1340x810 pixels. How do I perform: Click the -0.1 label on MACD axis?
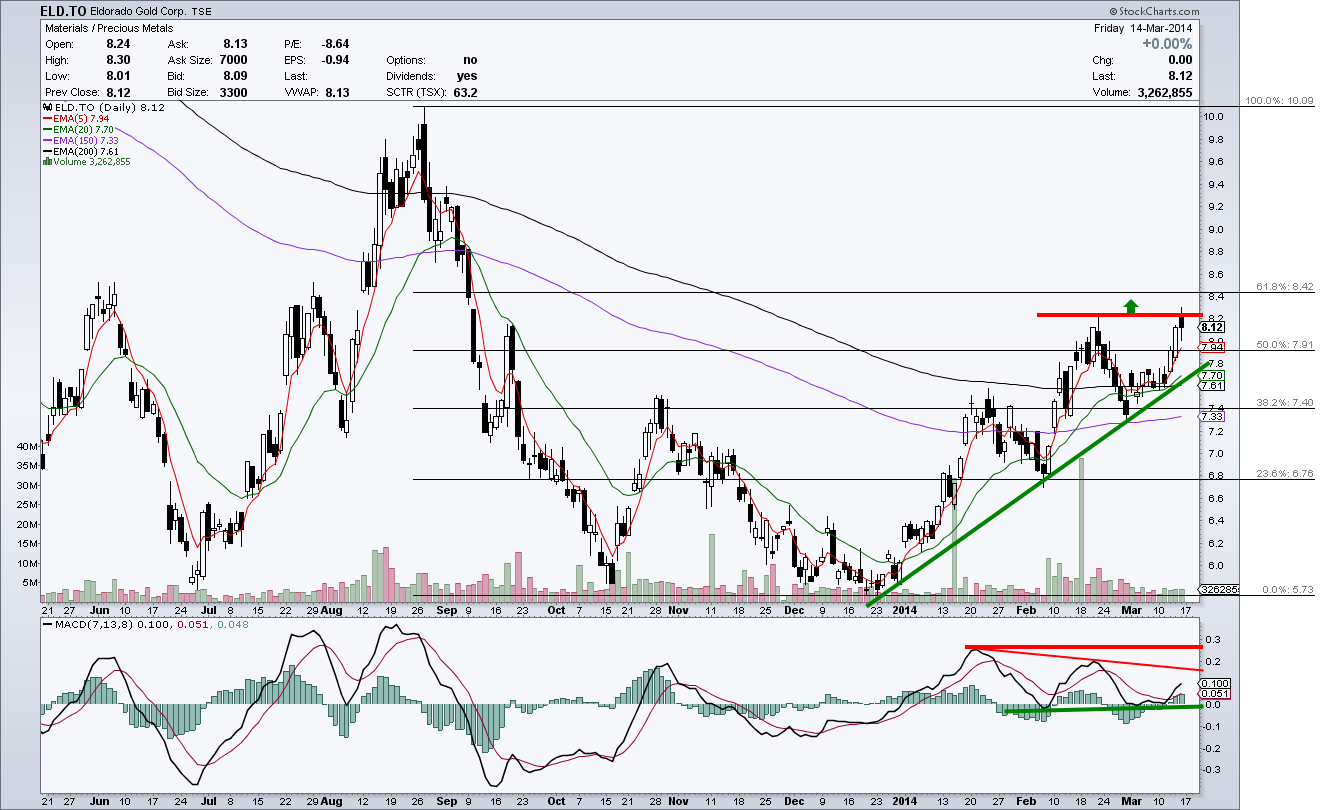pos(1211,727)
